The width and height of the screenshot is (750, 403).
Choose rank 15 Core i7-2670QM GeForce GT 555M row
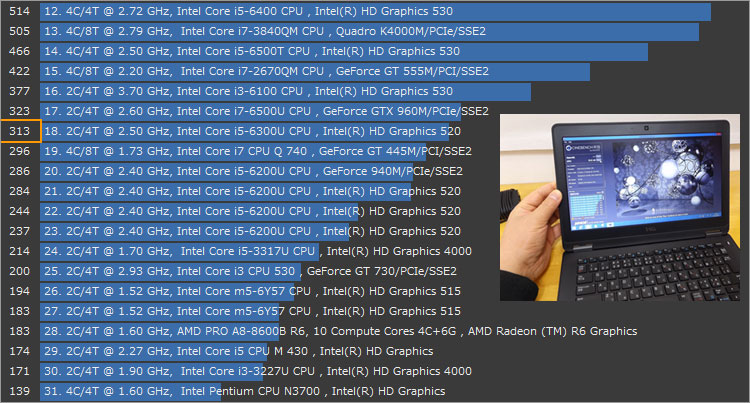(265, 71)
